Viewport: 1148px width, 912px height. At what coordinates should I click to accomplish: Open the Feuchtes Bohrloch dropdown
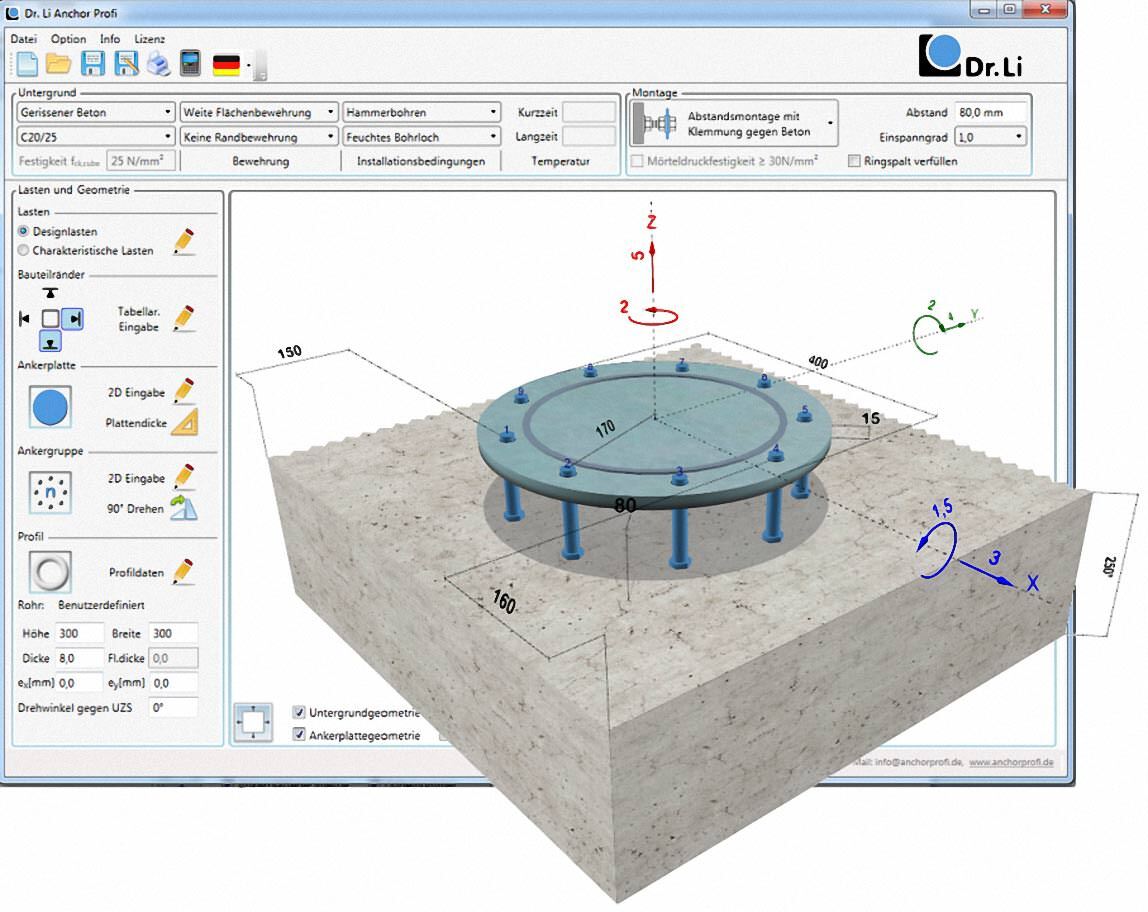[422, 137]
